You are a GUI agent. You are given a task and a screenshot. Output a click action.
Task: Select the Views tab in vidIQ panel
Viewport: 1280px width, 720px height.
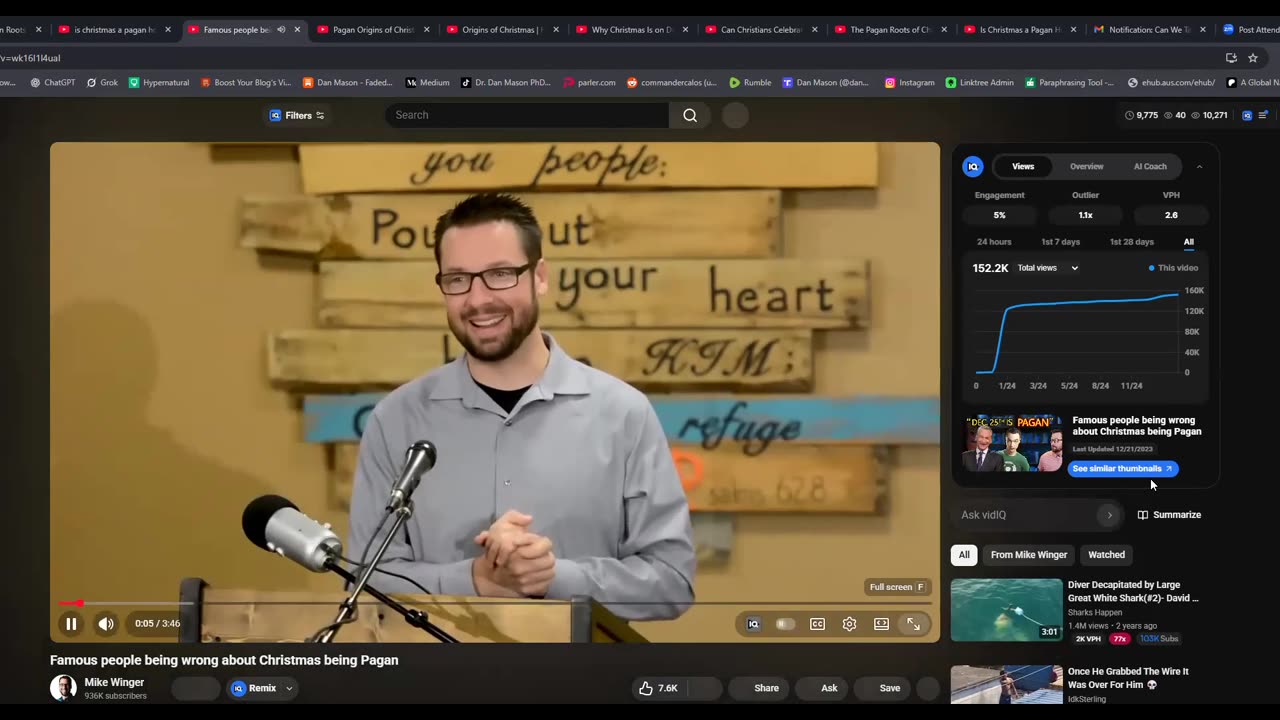(x=1023, y=167)
